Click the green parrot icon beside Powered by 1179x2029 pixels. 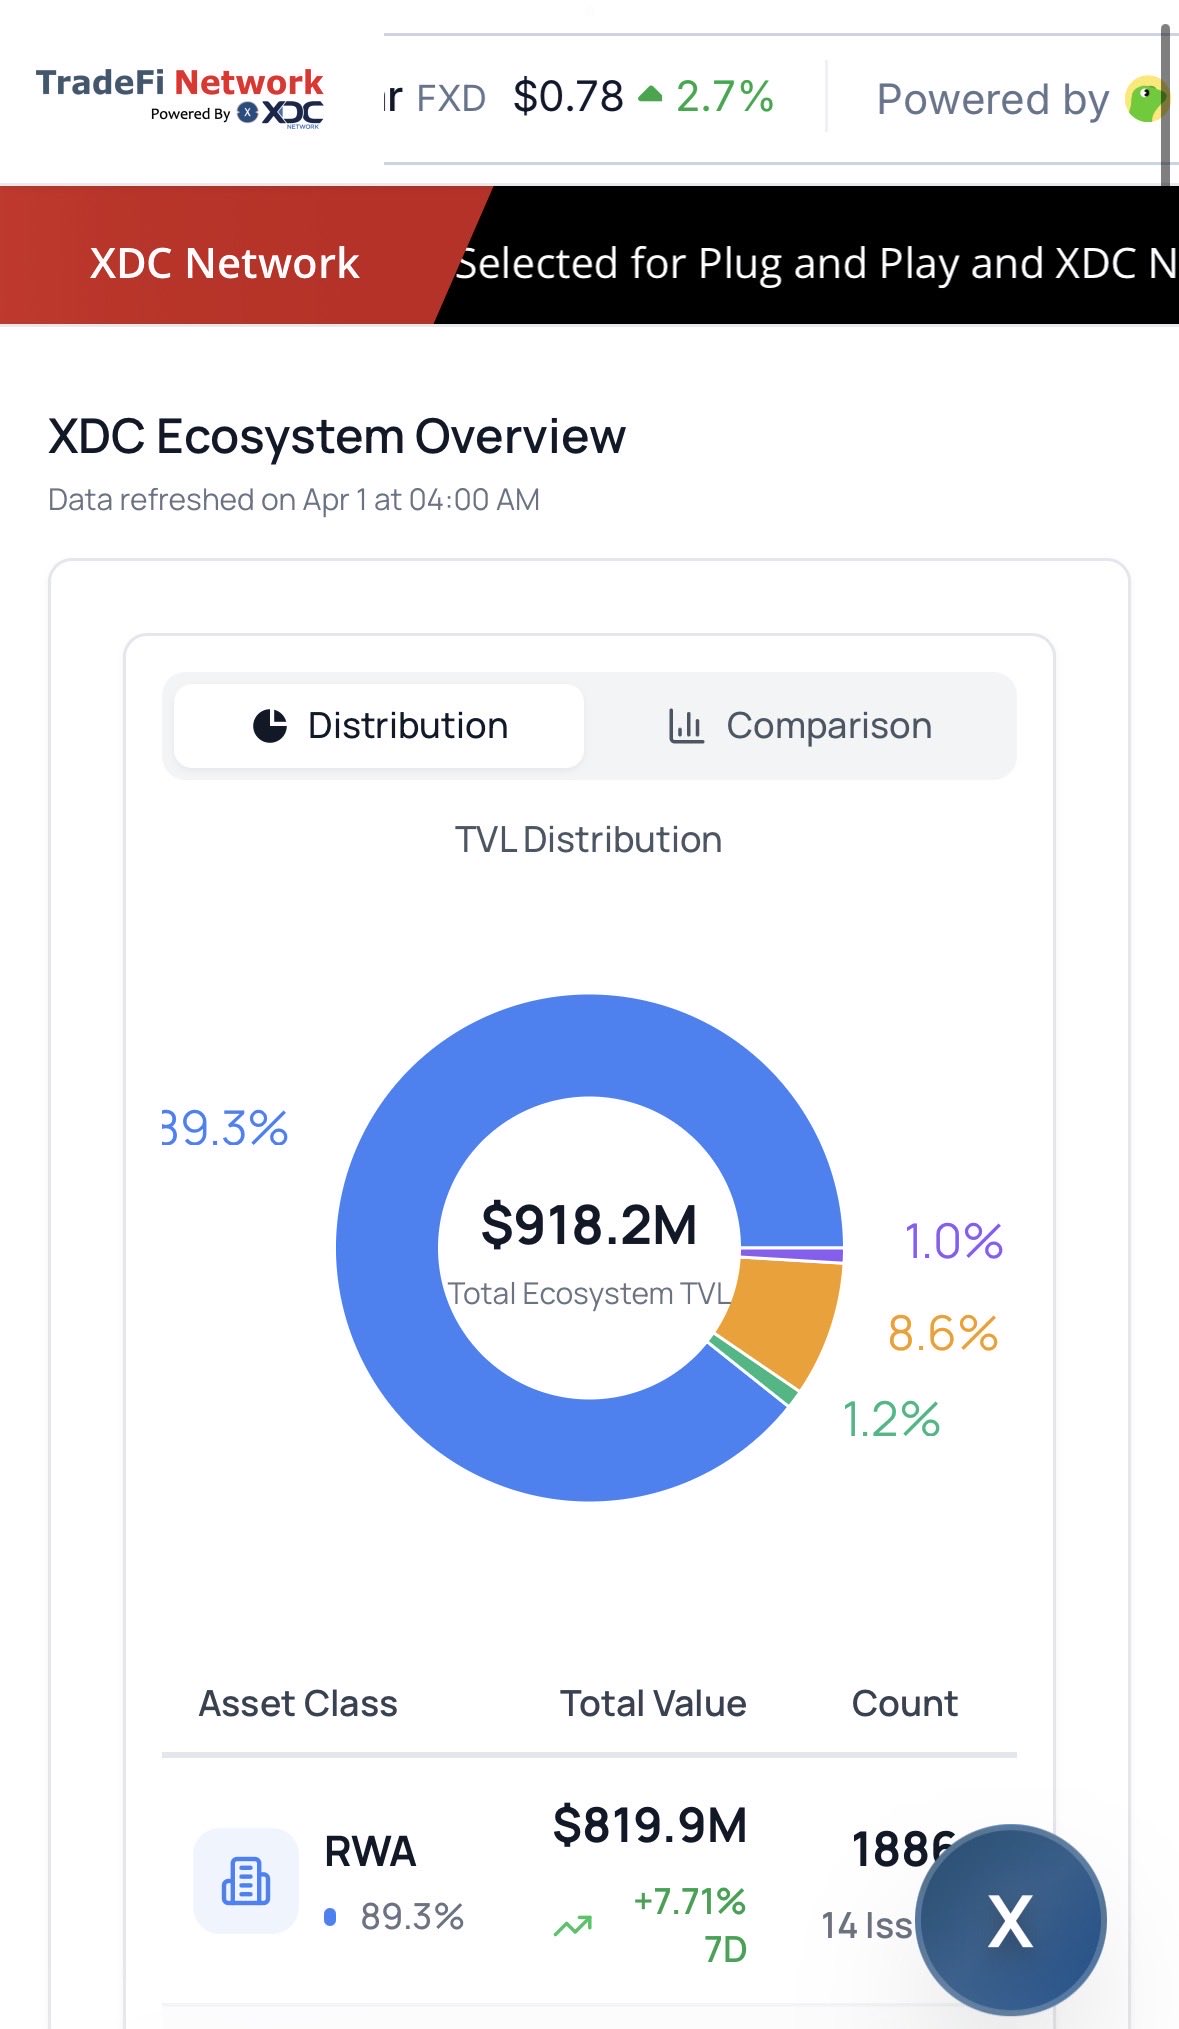tap(1146, 99)
